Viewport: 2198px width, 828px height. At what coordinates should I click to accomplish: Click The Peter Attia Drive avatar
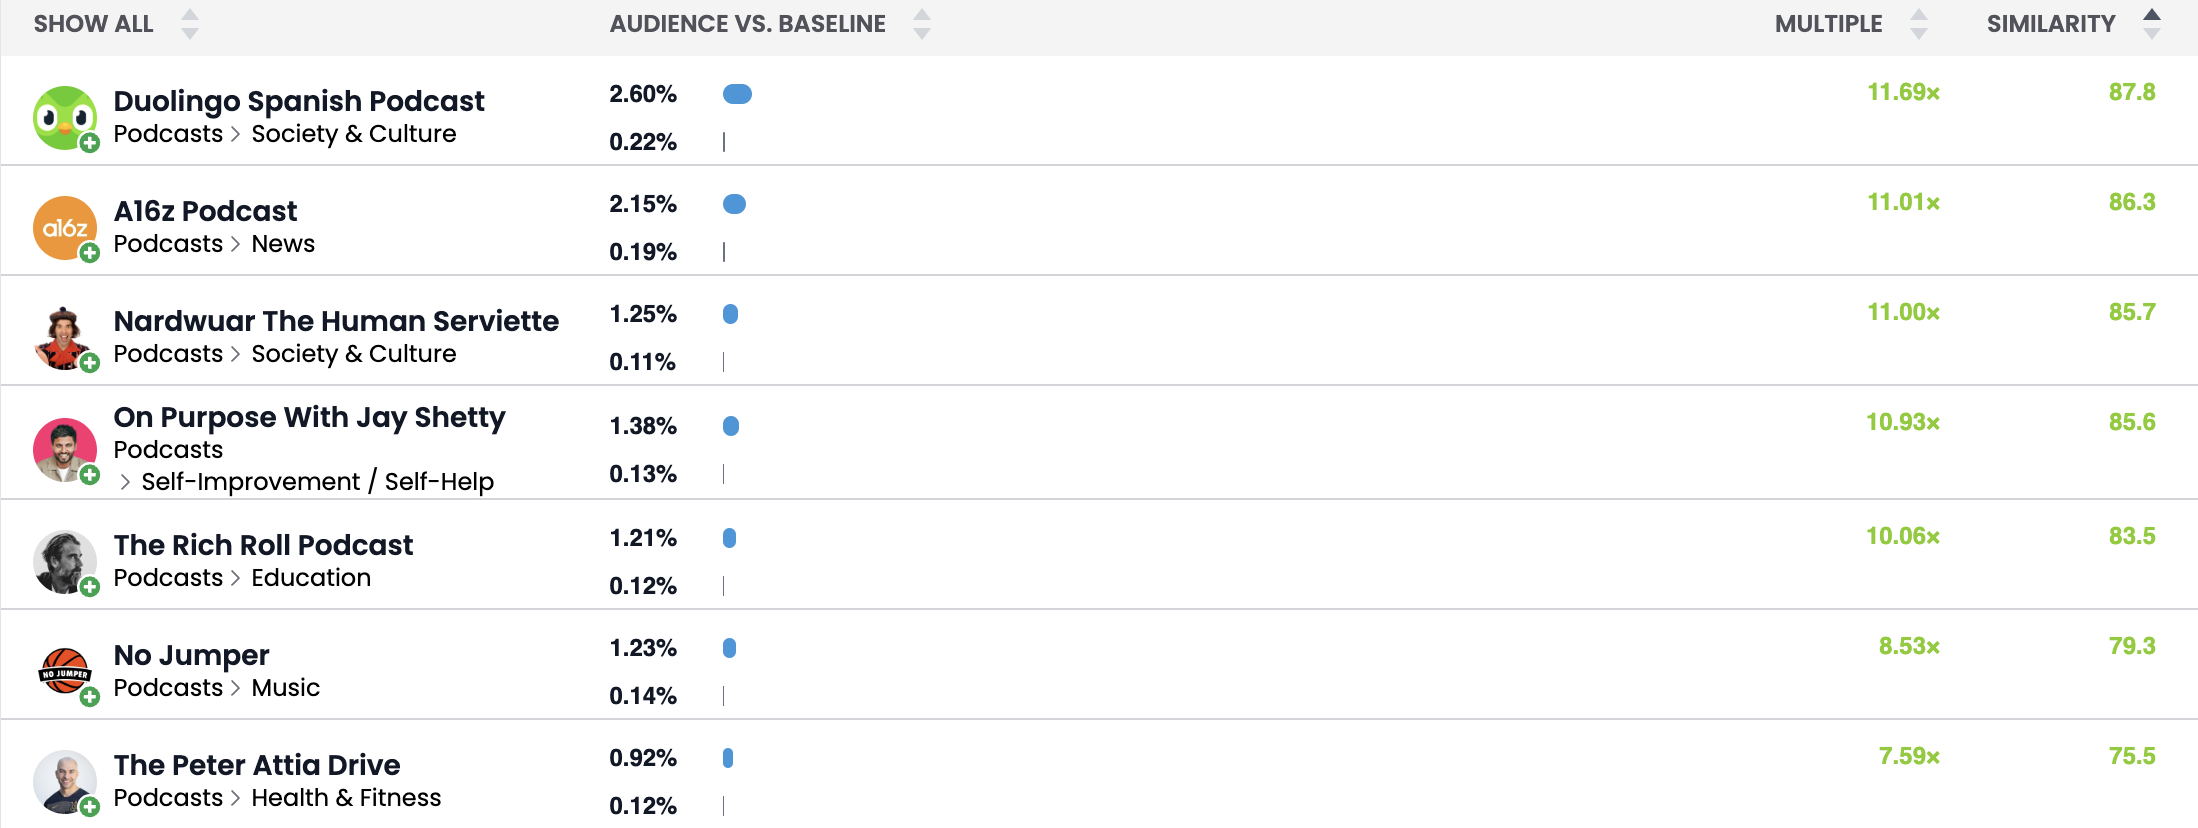(x=64, y=782)
